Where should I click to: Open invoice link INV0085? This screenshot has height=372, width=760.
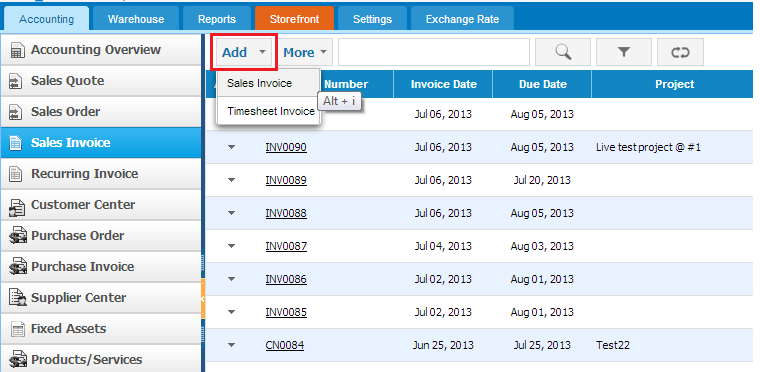click(x=286, y=312)
